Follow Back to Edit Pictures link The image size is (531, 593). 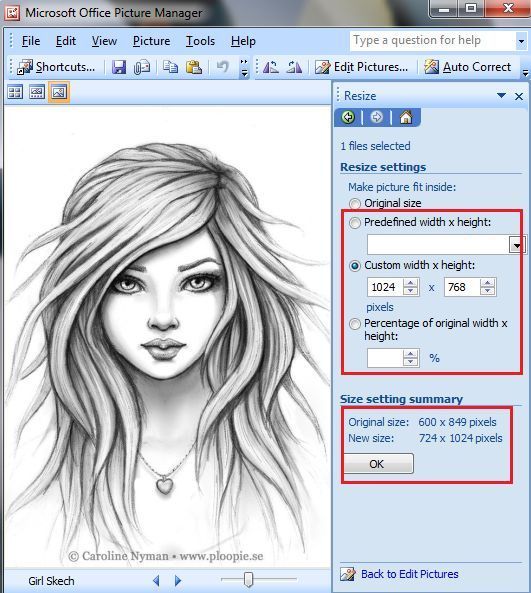pos(410,574)
